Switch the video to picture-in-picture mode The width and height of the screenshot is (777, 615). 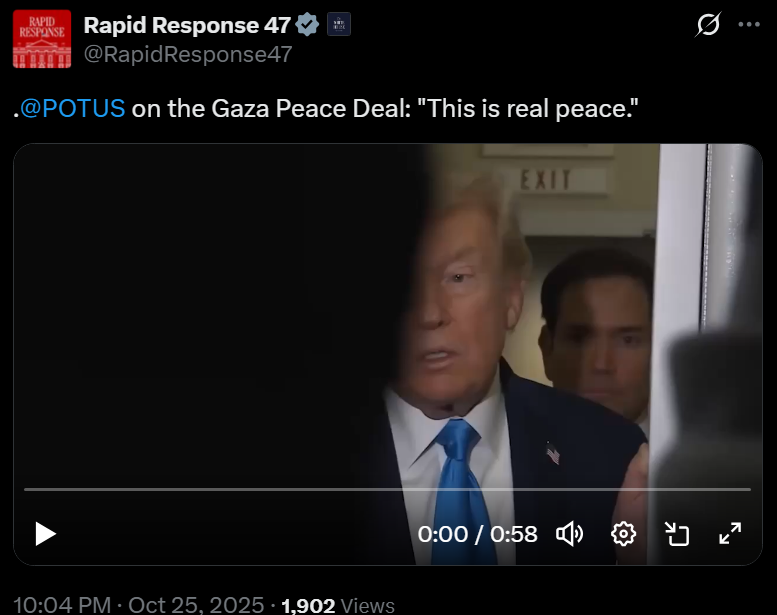tap(677, 534)
